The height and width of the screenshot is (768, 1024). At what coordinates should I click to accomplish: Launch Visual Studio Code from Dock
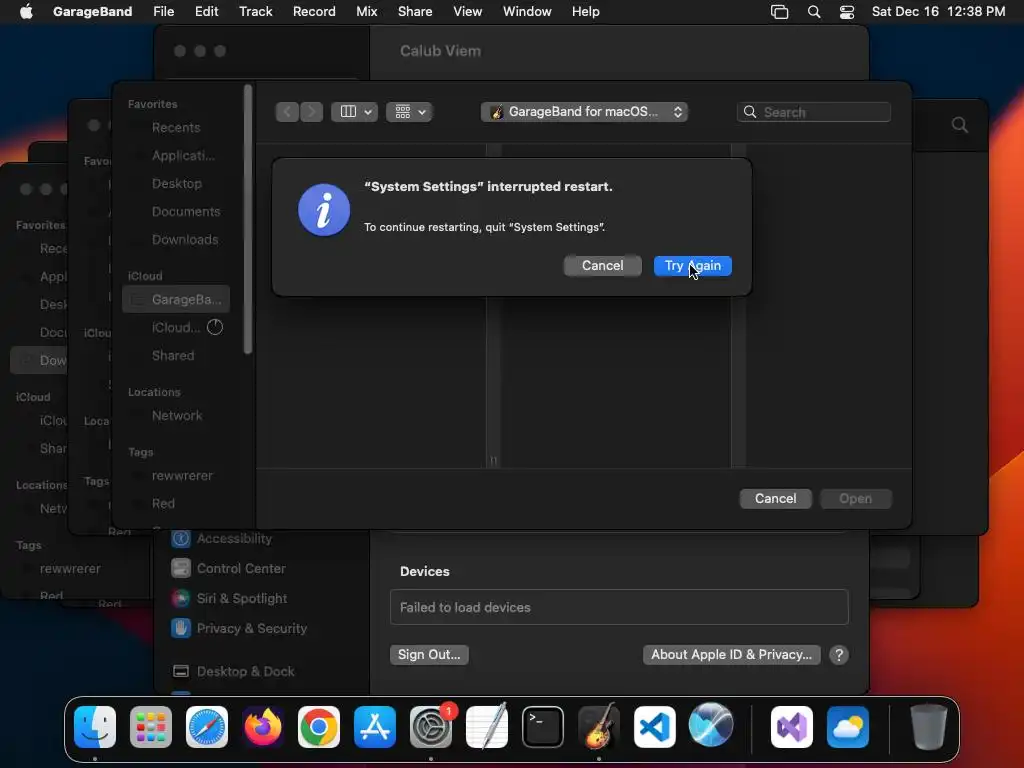(655, 727)
